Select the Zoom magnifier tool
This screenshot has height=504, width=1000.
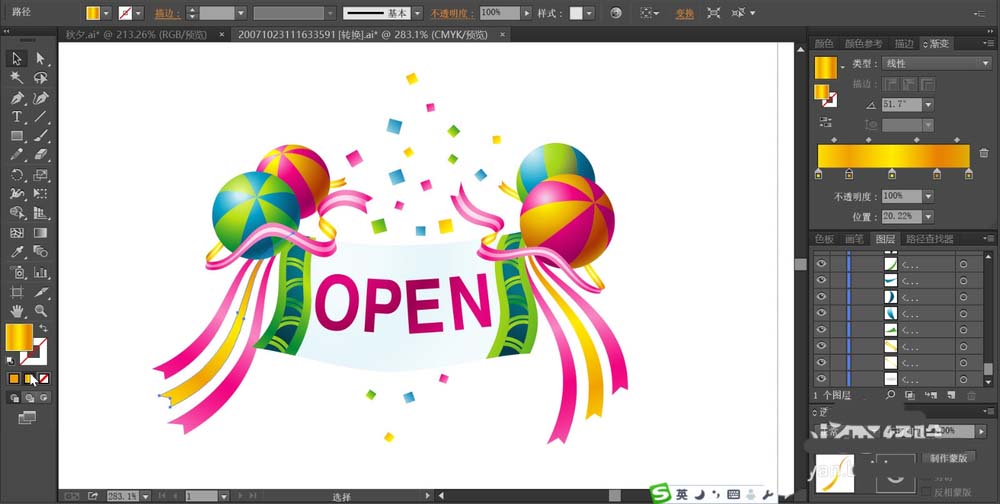pos(40,311)
